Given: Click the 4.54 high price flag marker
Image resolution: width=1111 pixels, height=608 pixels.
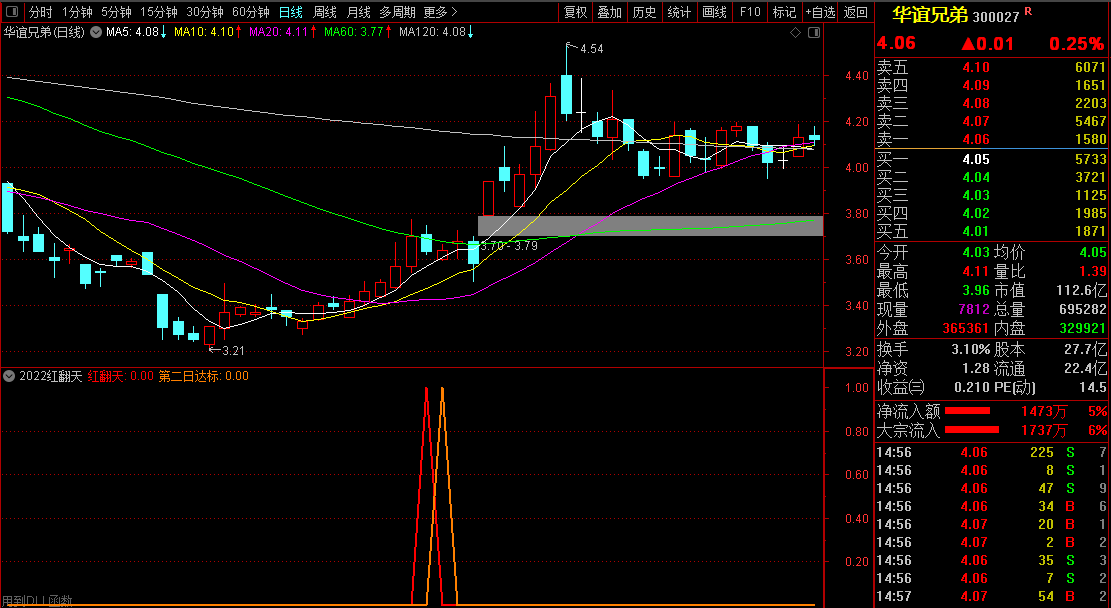Looking at the screenshot, I should point(590,48).
